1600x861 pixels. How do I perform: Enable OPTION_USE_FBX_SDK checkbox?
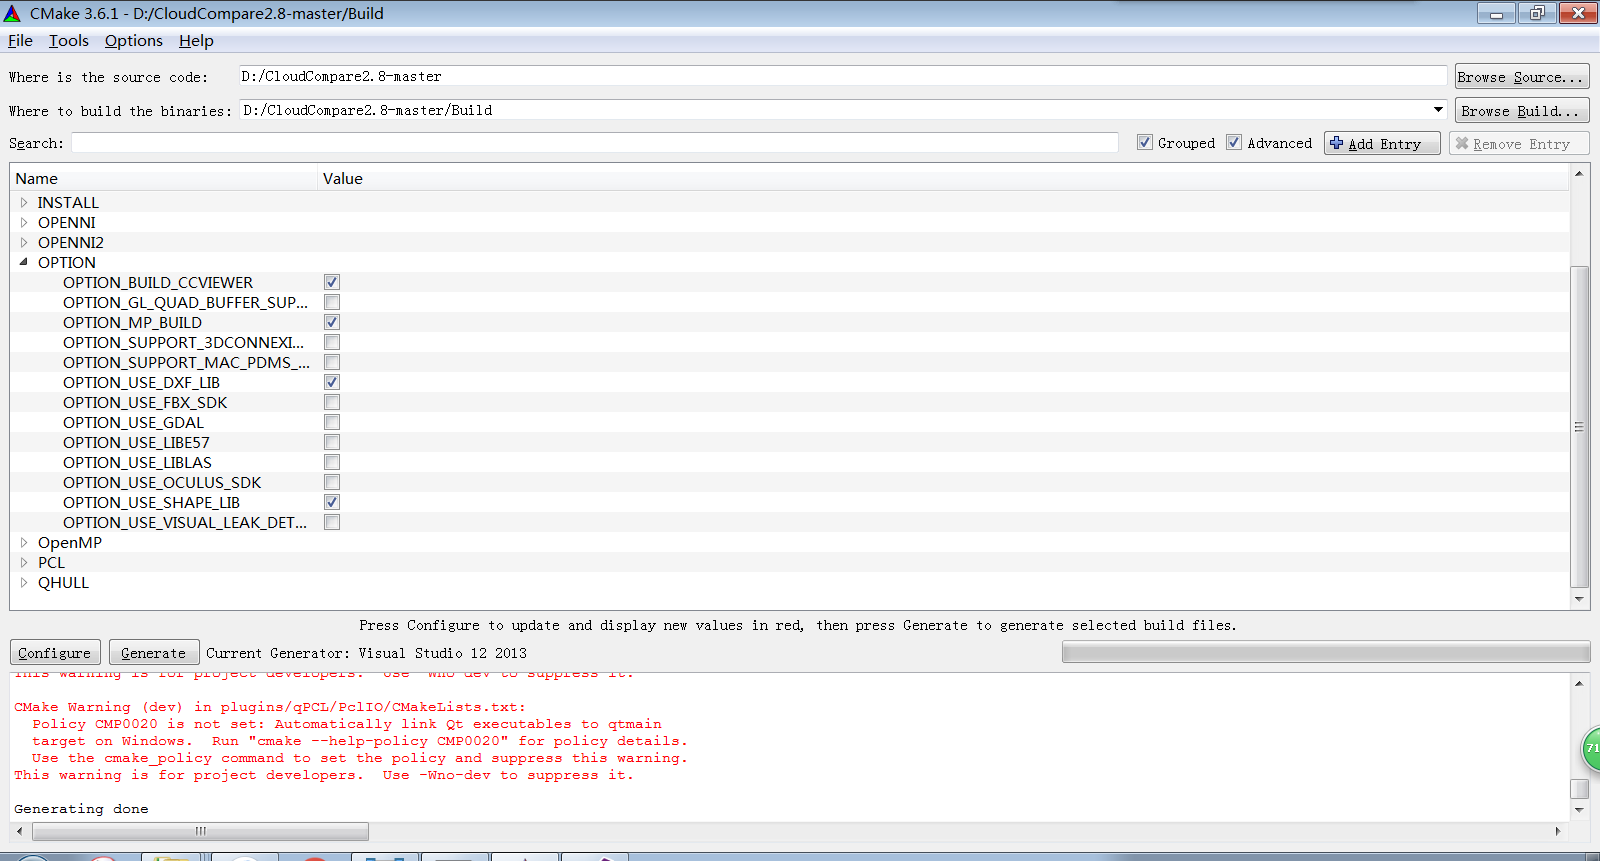[x=332, y=402]
